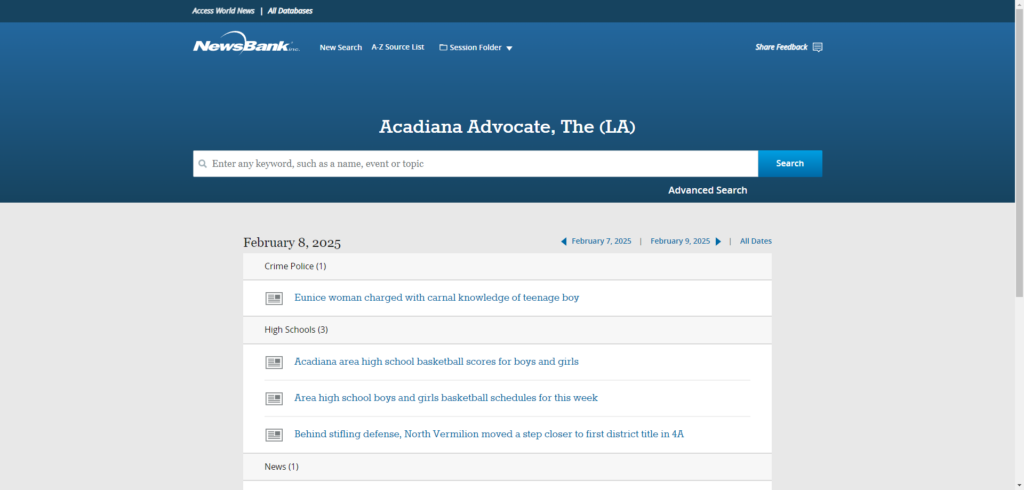View the All Dates link
Image resolution: width=1024 pixels, height=490 pixels.
click(x=755, y=241)
